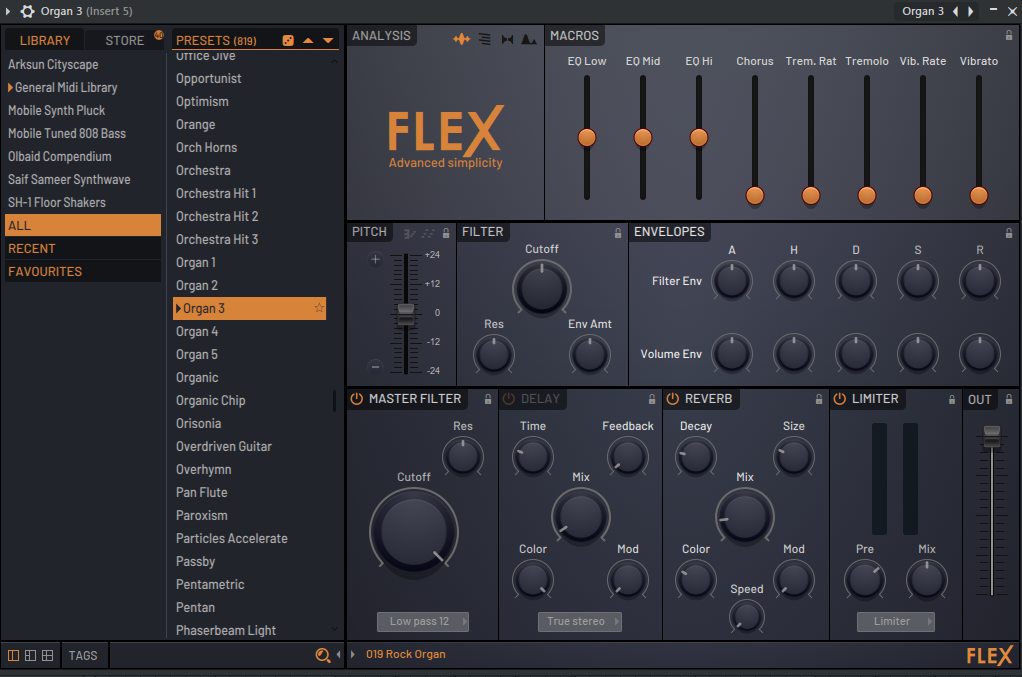
Task: Toggle the Reverb power button
Action: coord(673,399)
